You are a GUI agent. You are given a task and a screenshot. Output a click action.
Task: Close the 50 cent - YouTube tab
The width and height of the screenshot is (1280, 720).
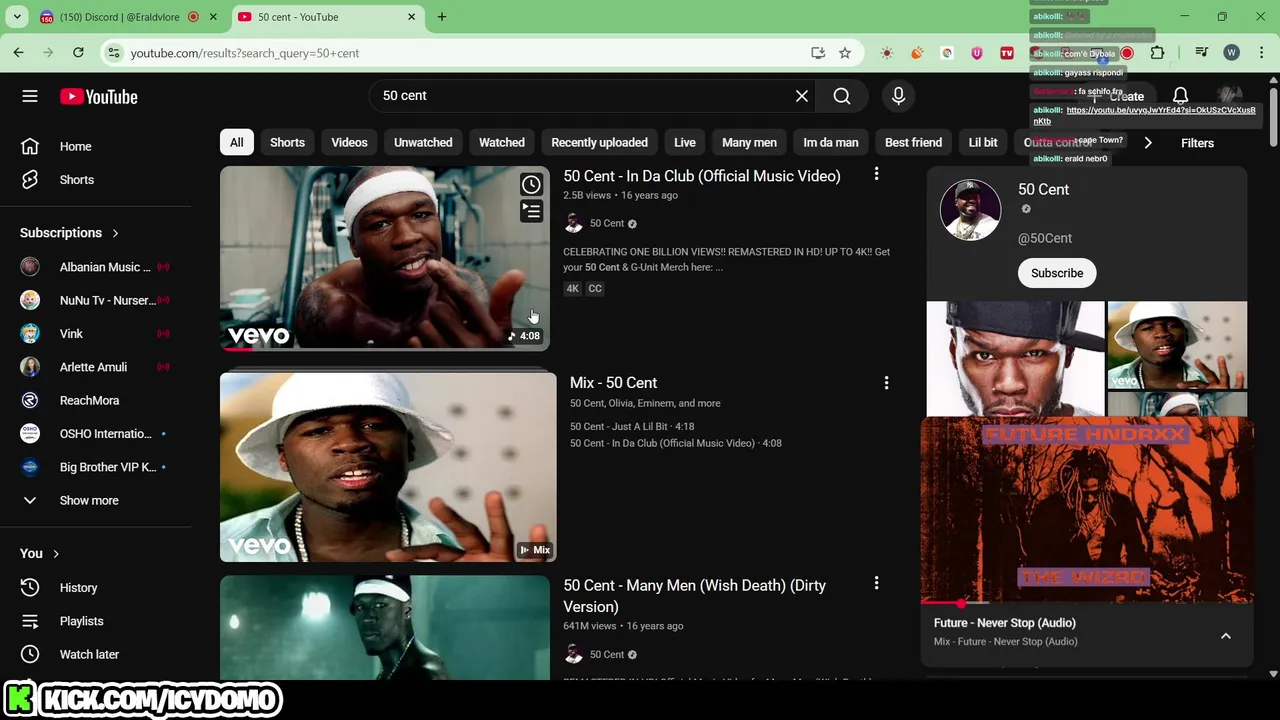[x=411, y=17]
